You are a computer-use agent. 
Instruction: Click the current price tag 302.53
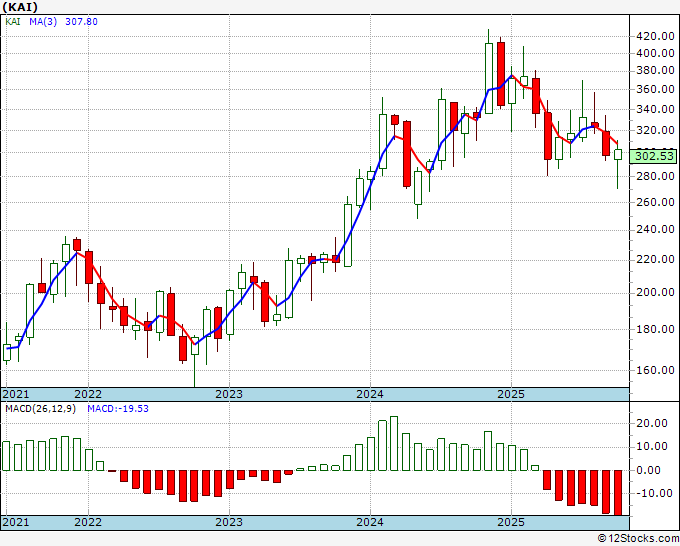click(x=654, y=156)
